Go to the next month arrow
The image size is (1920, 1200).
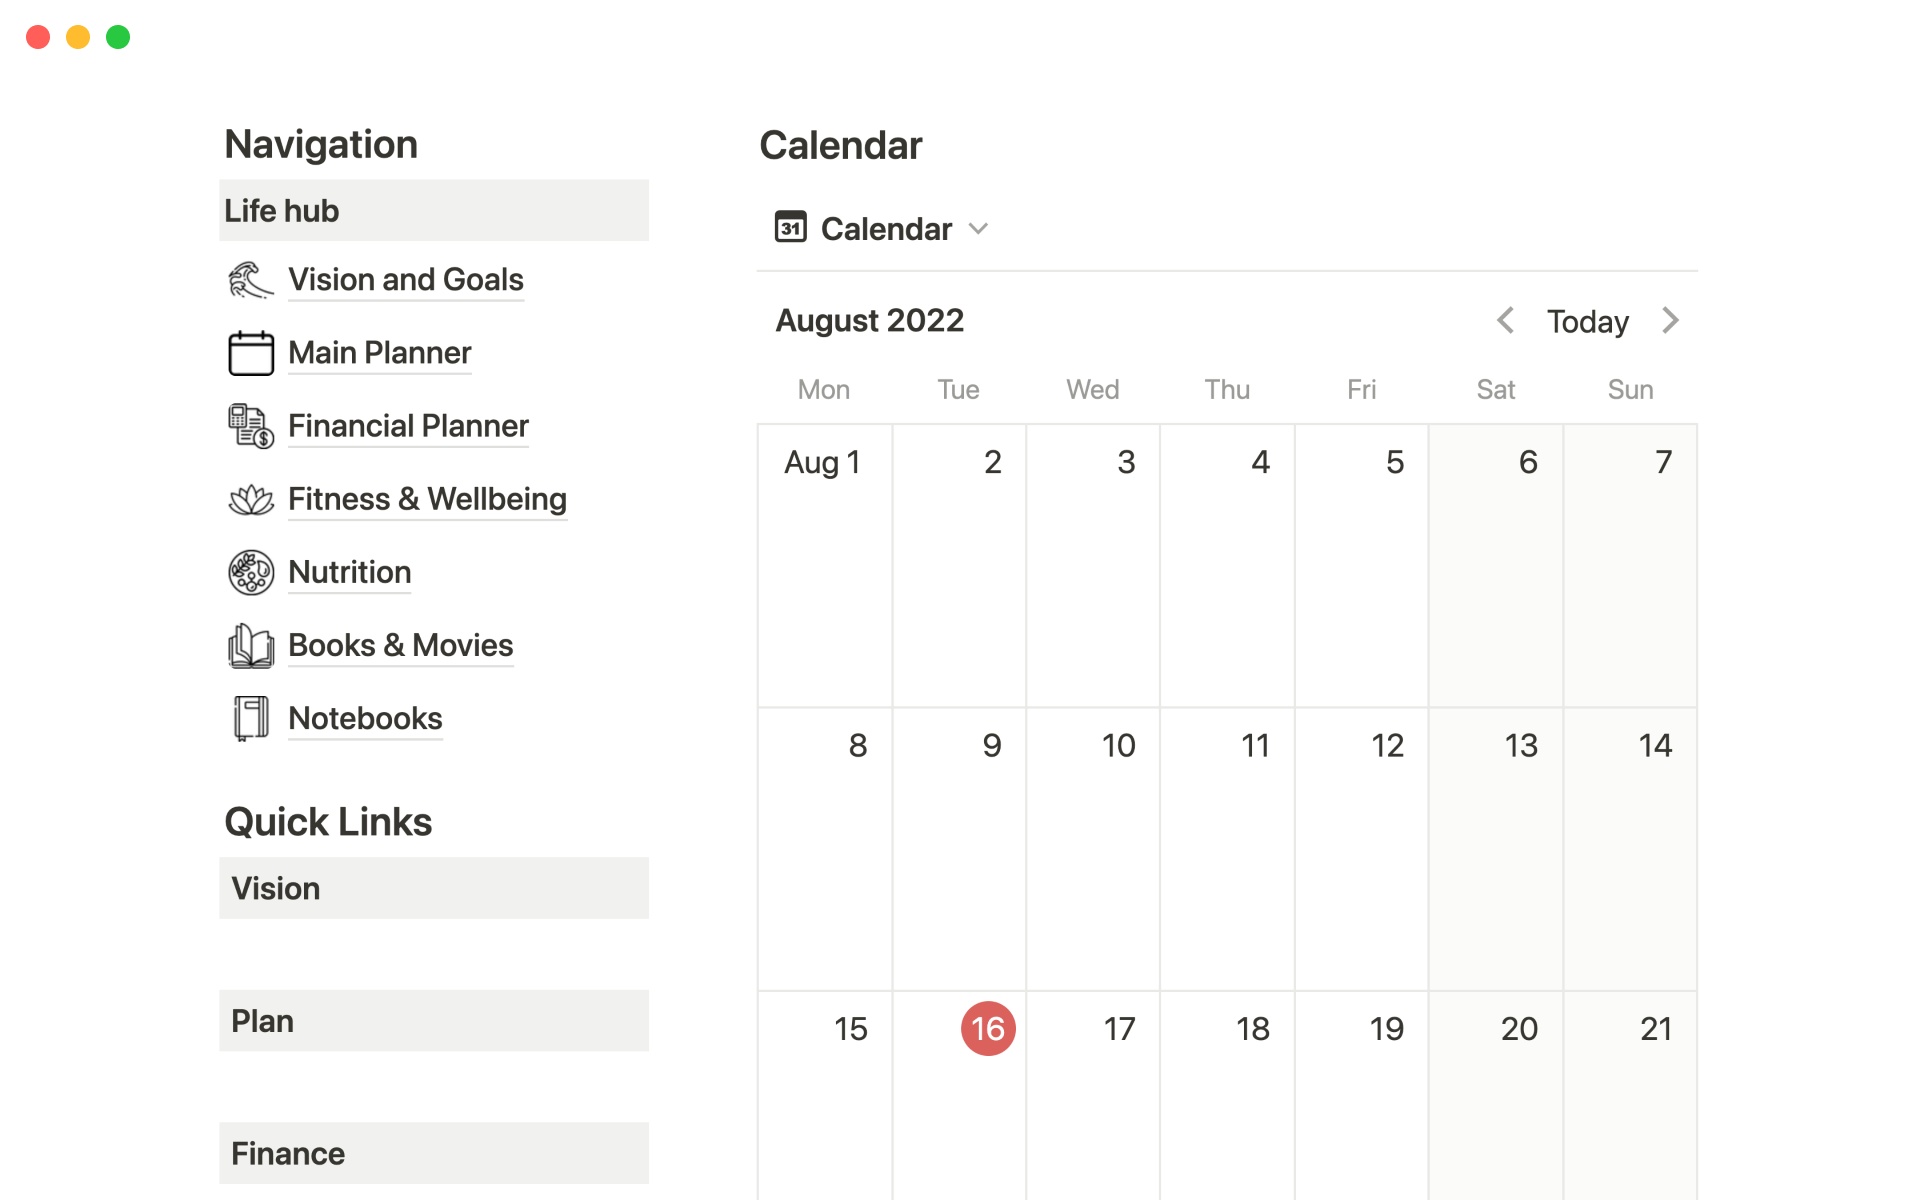(x=1670, y=321)
